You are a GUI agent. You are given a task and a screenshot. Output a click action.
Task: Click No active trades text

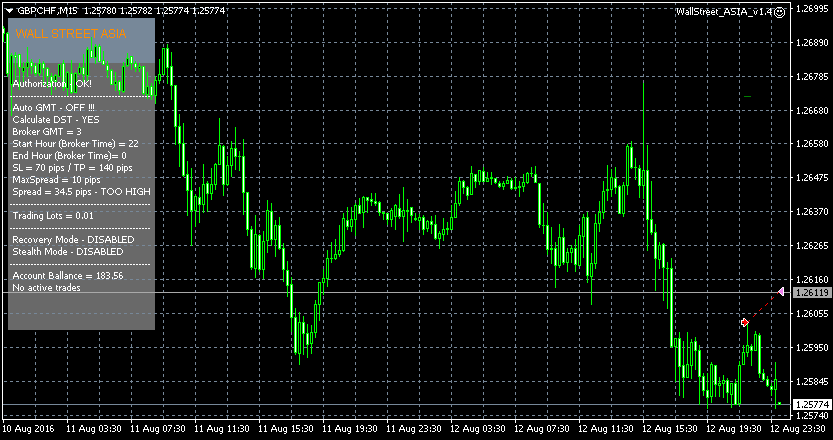46,287
